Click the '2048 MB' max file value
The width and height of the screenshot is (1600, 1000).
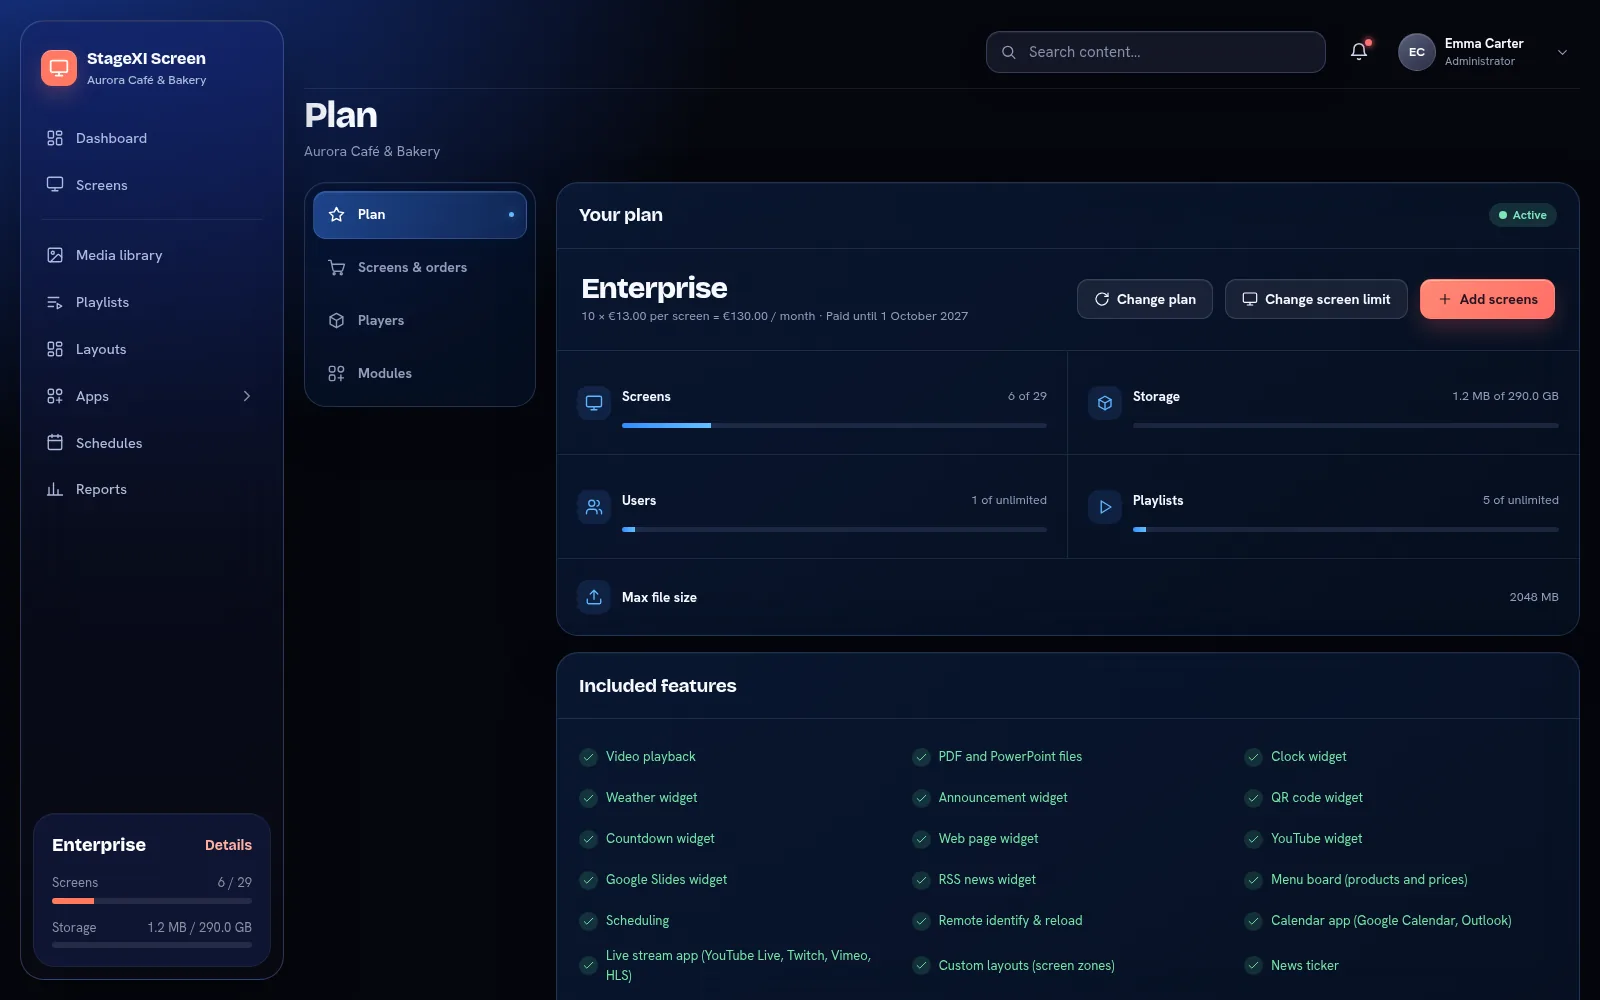click(x=1534, y=597)
